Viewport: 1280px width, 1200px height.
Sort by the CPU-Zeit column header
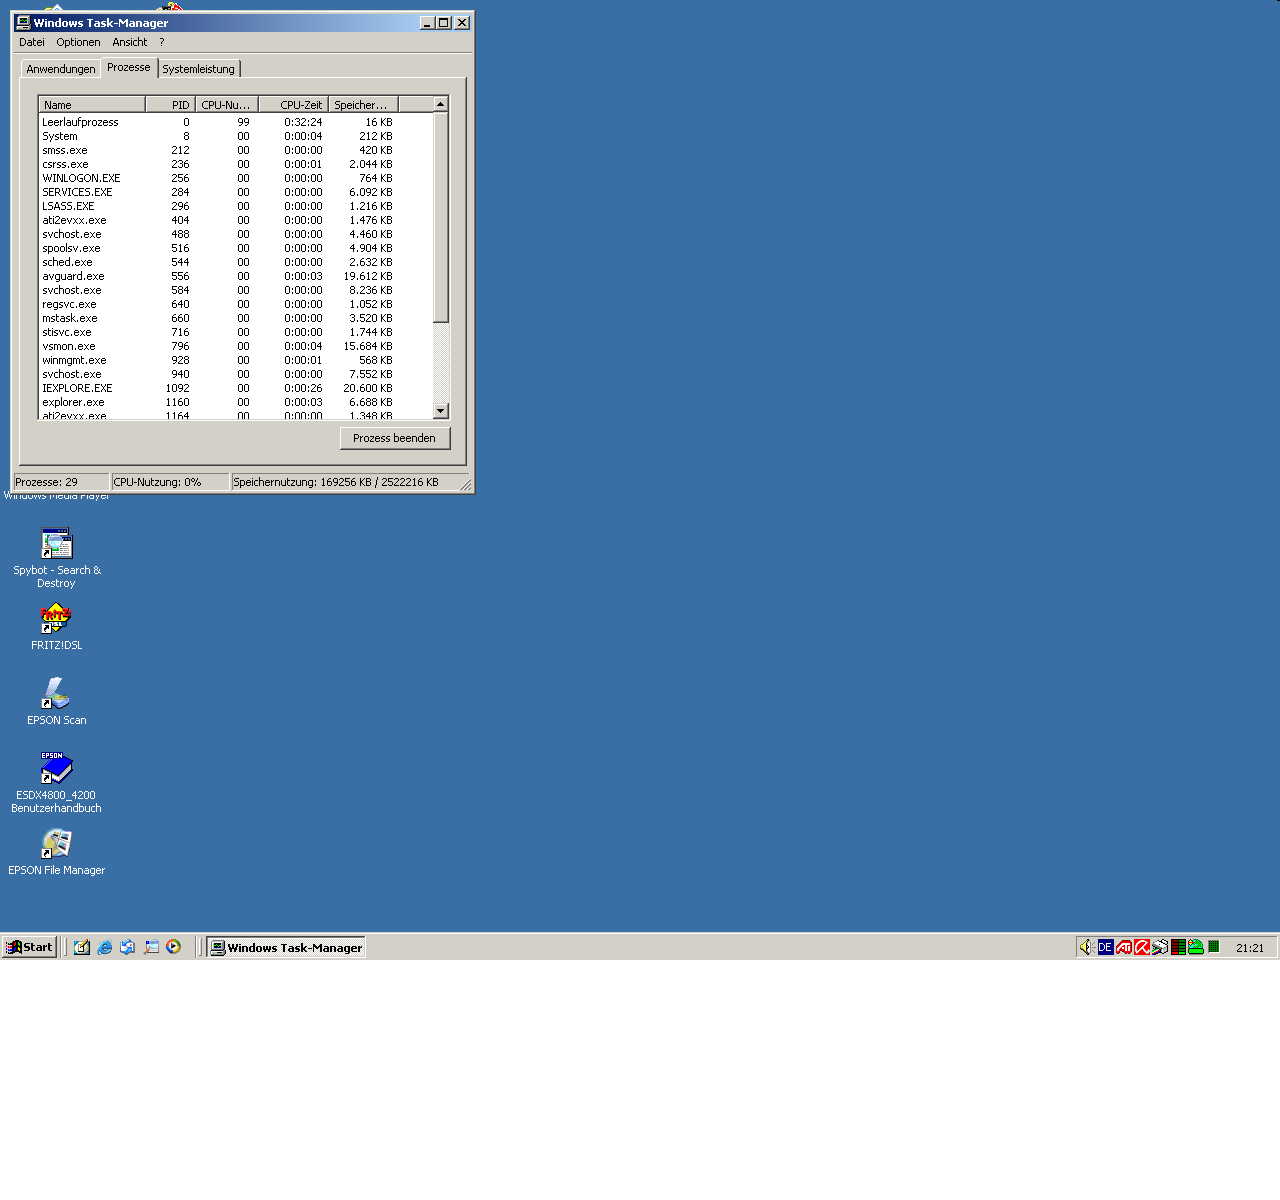293,104
